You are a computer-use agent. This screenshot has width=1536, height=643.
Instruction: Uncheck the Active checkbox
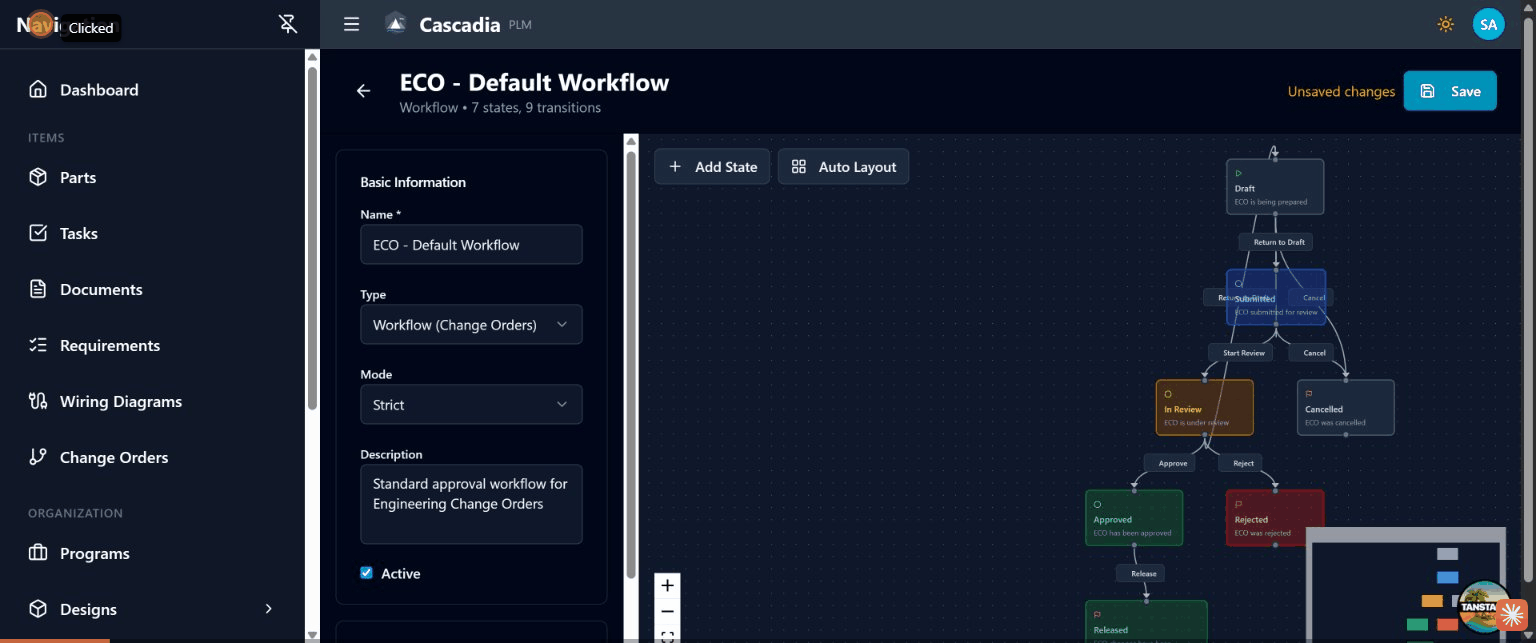coord(366,573)
